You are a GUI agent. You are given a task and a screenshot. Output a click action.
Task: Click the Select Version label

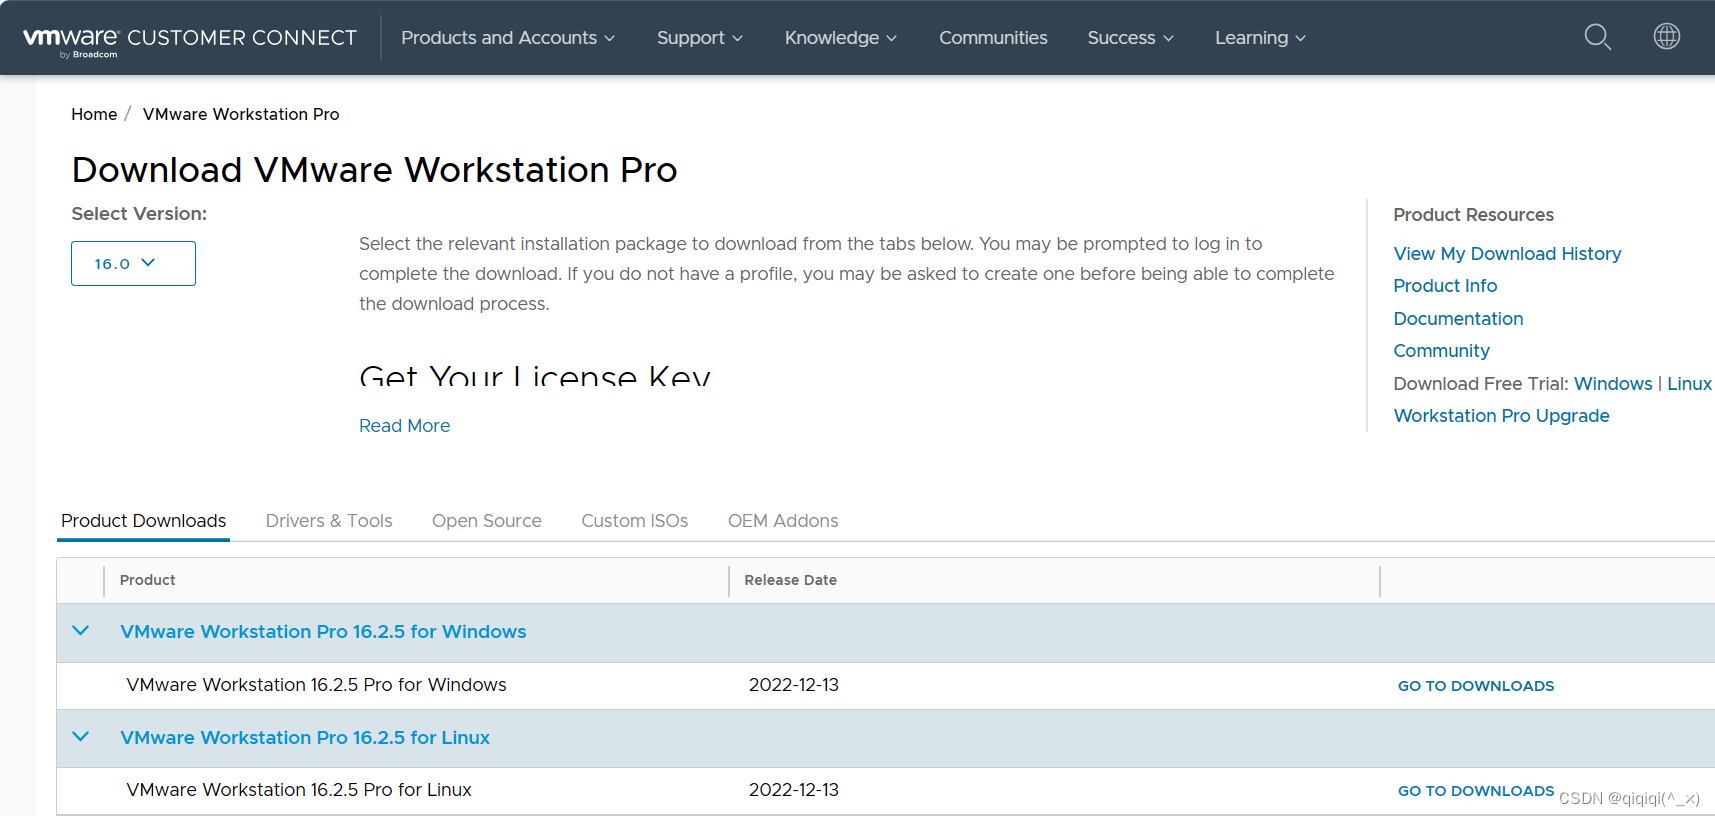pos(139,214)
